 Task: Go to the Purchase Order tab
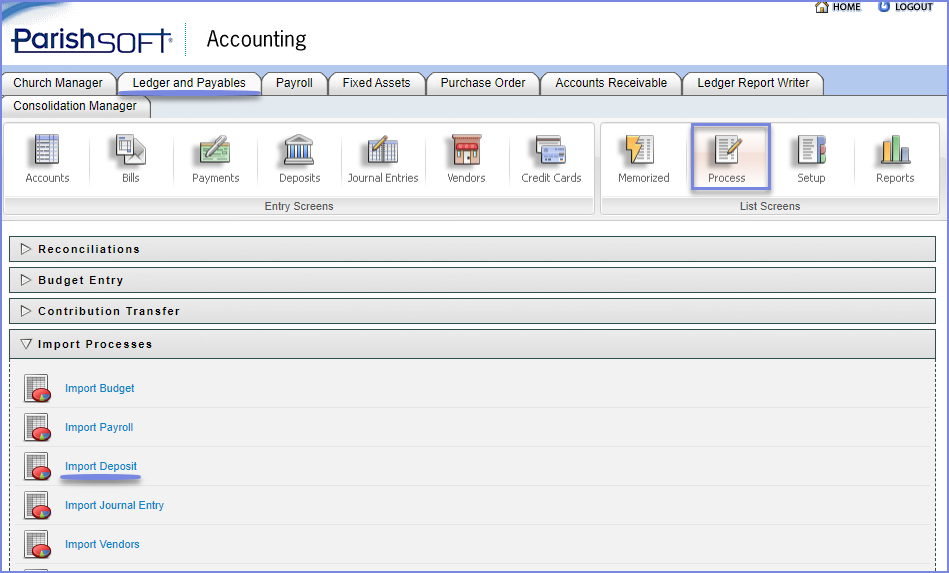(x=483, y=83)
